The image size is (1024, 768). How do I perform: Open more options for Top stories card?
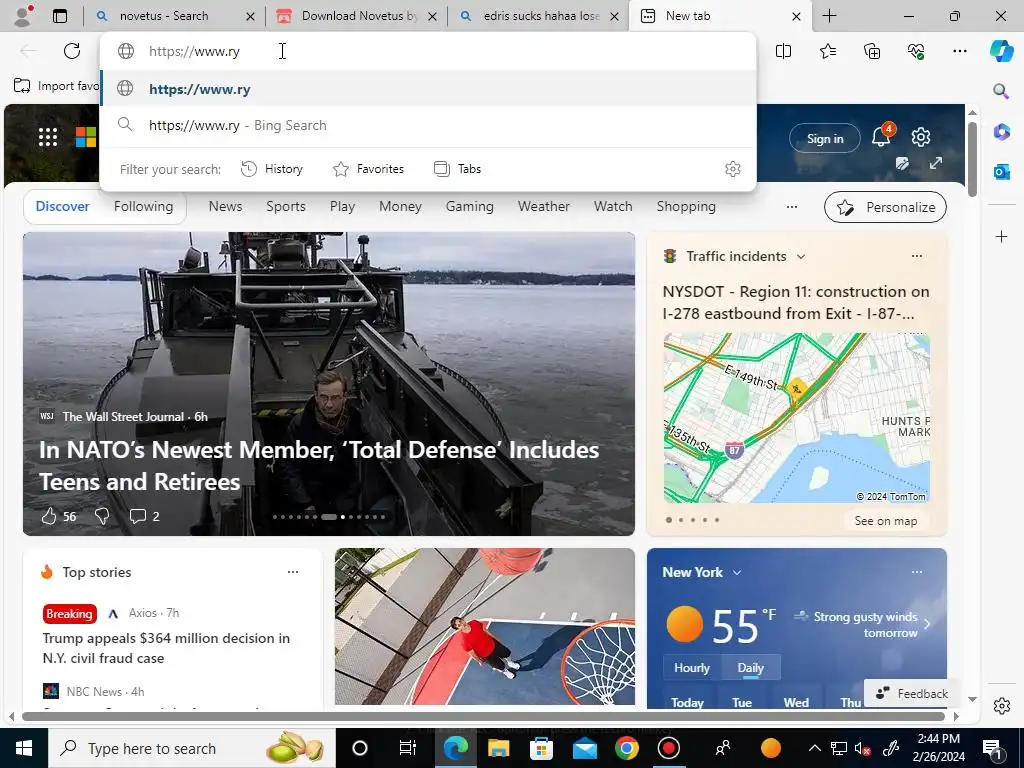tap(293, 572)
